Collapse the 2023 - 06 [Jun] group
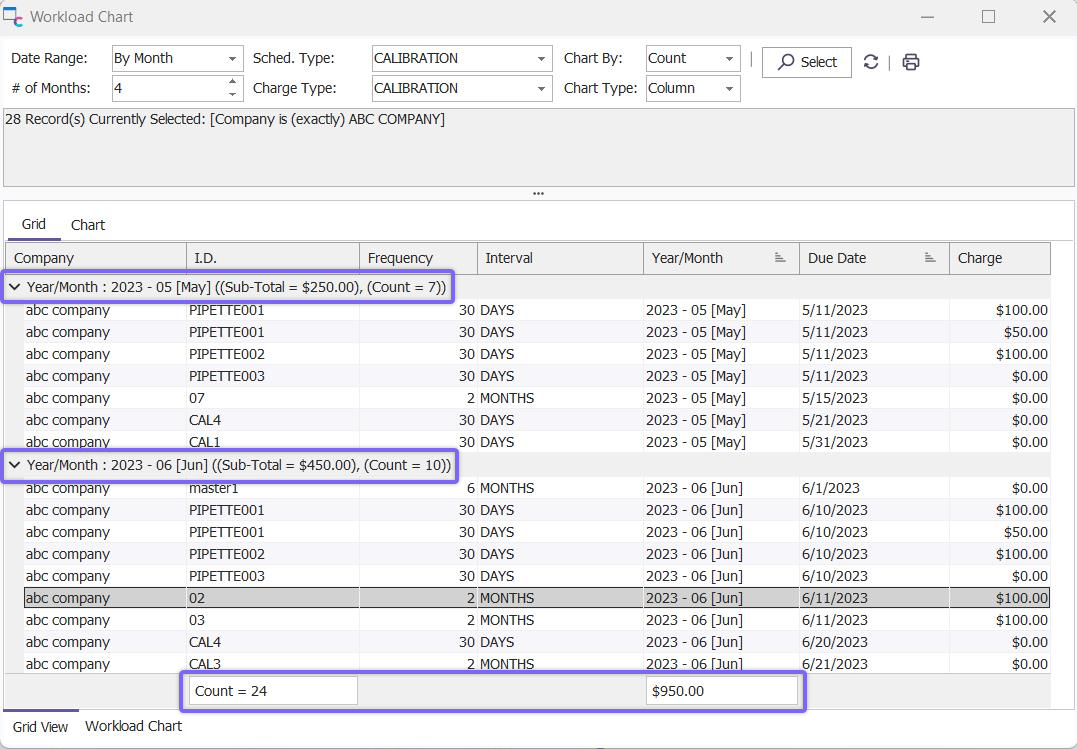This screenshot has height=749, width=1077. 15,465
